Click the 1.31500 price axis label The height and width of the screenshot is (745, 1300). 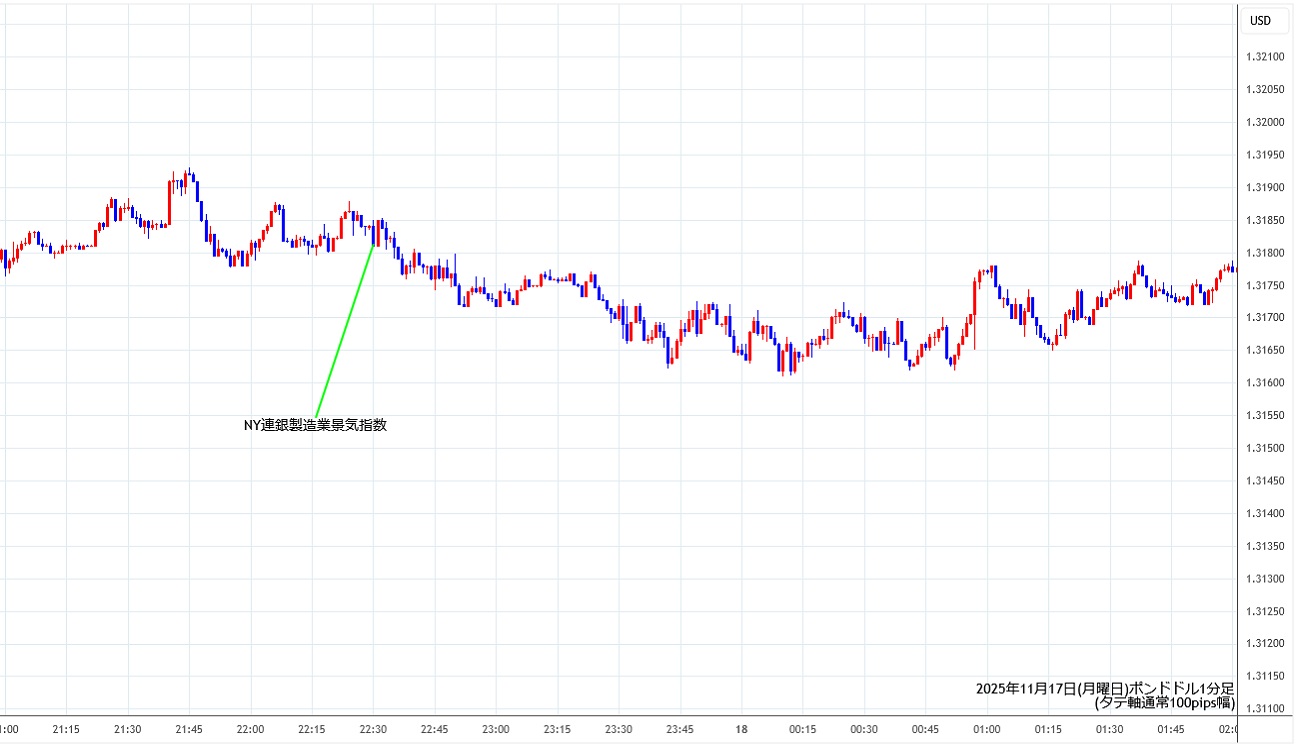(1266, 448)
